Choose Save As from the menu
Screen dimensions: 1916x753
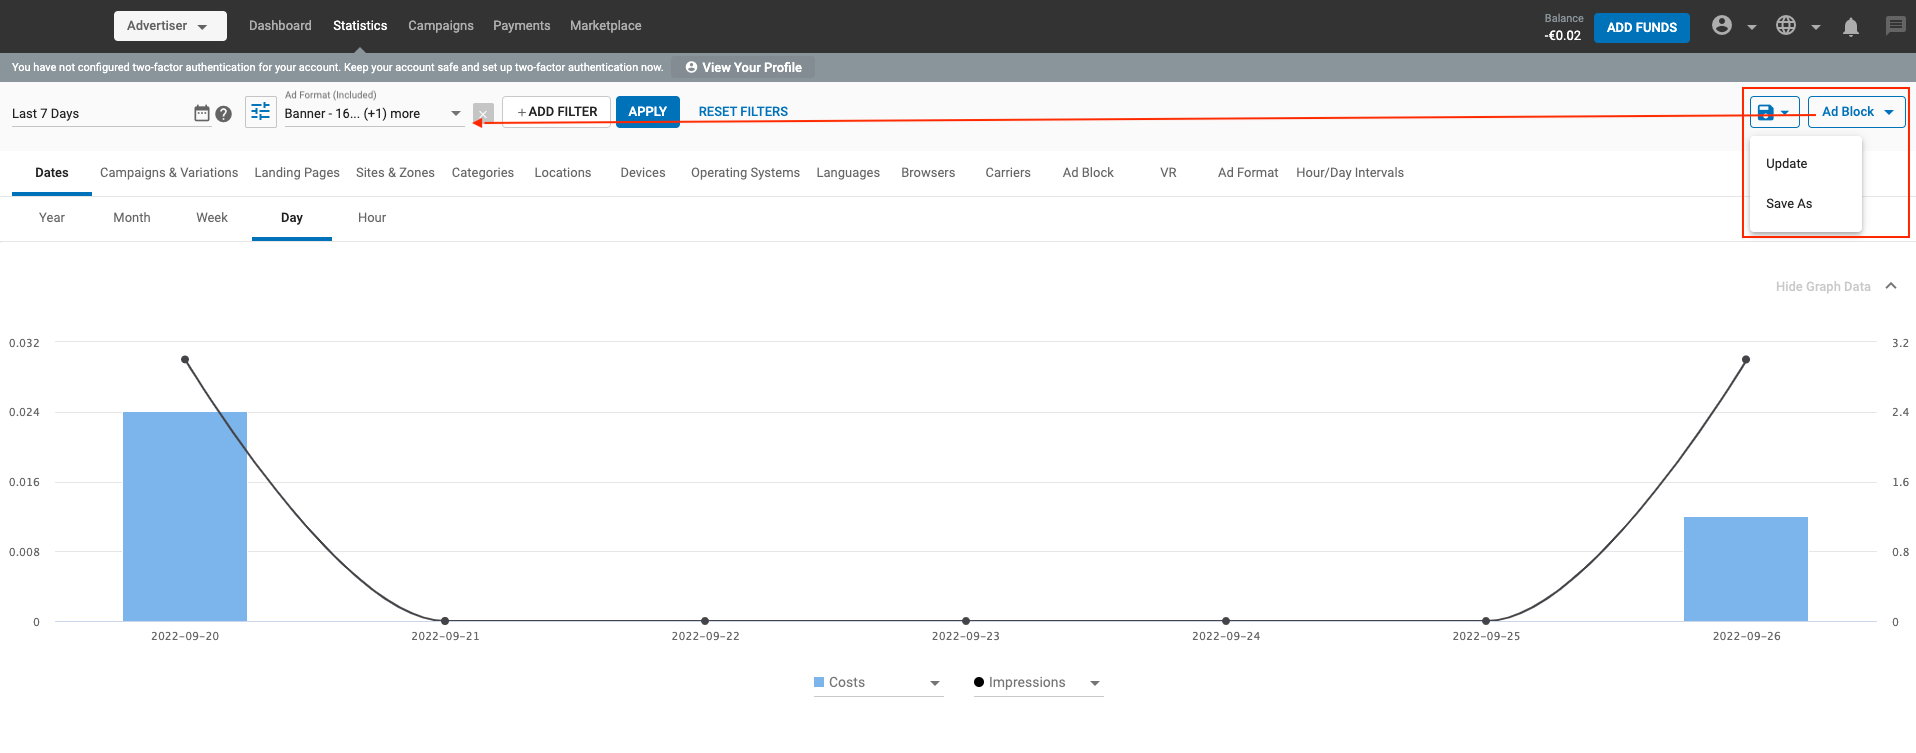coord(1788,204)
